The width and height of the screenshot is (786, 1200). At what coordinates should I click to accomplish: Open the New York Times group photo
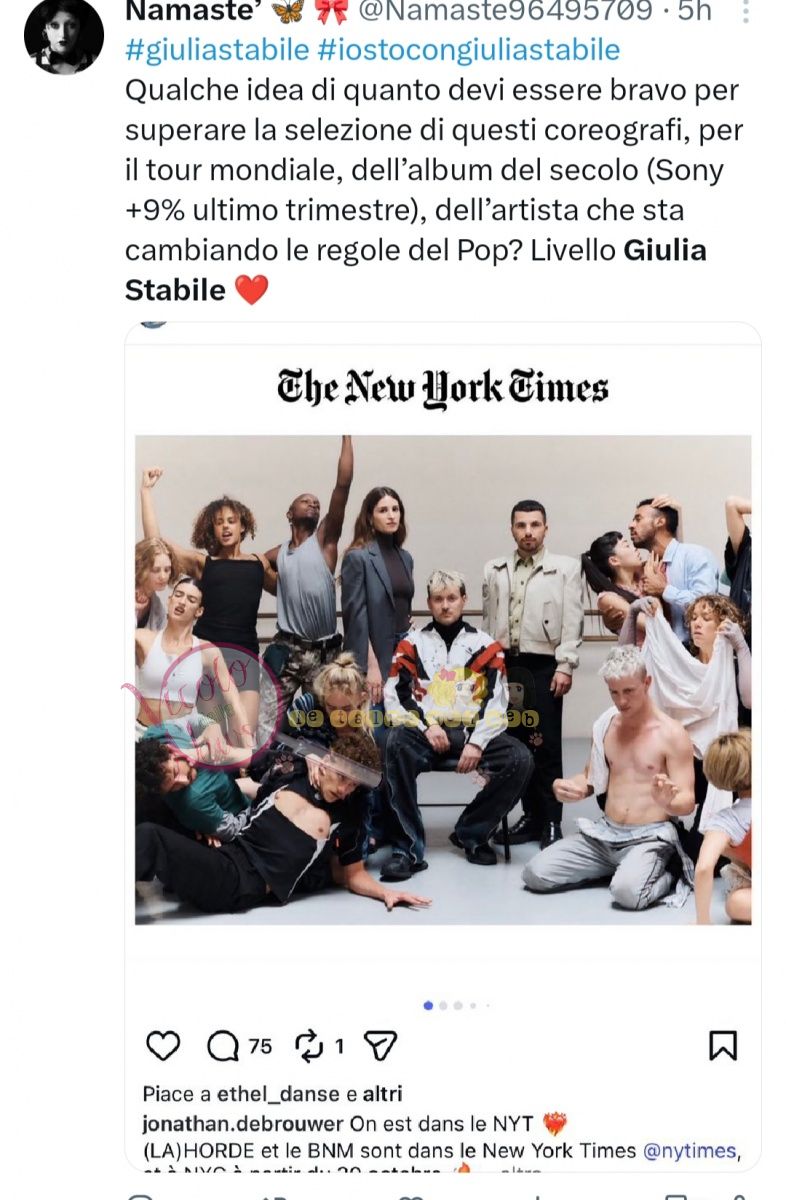tap(443, 679)
